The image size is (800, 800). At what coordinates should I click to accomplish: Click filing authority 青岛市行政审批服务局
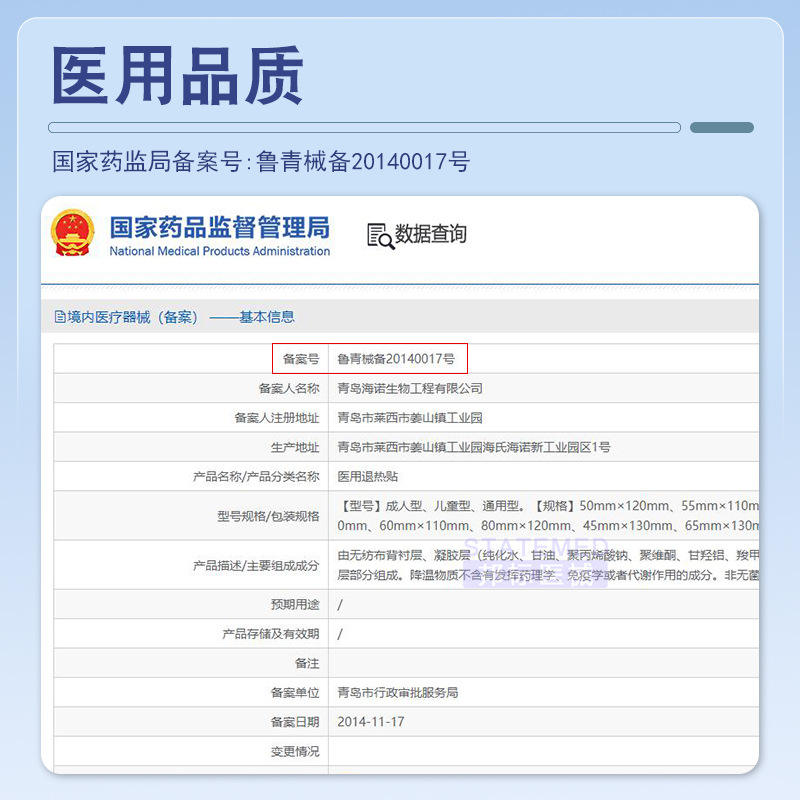tap(398, 692)
